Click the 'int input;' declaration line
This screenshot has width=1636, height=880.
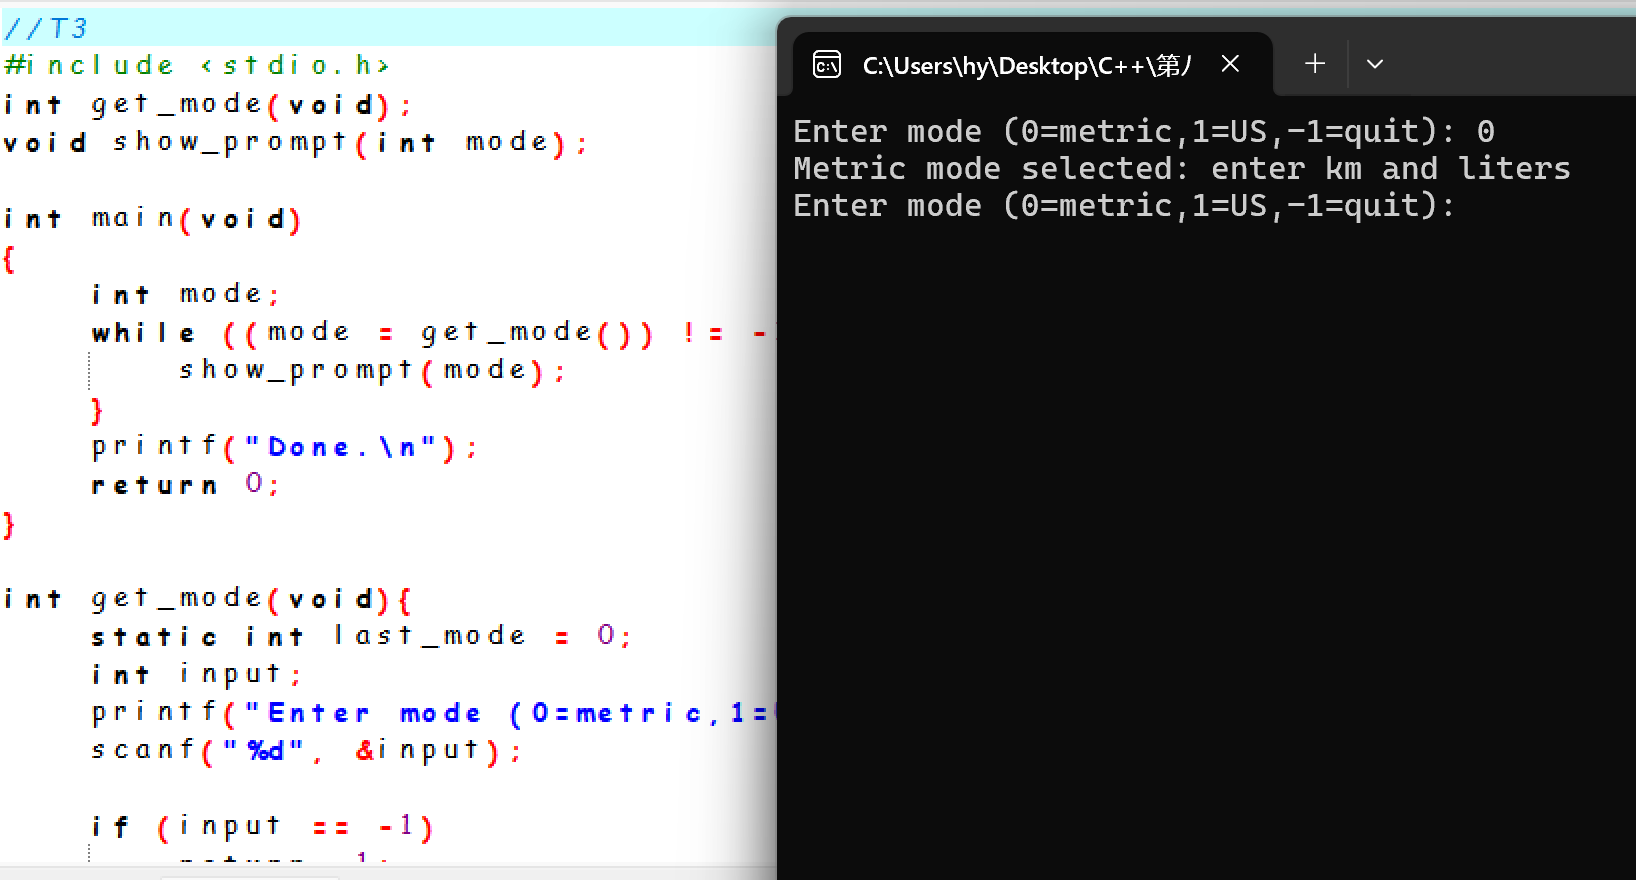197,674
